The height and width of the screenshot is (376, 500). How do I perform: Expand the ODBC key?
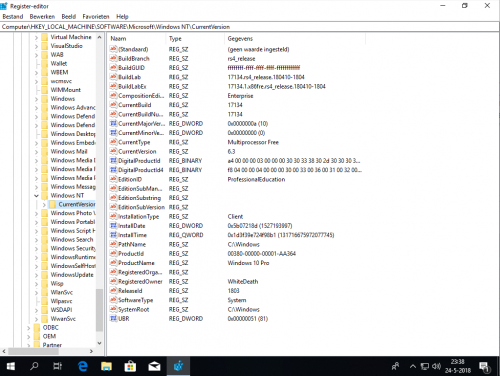coord(28,328)
